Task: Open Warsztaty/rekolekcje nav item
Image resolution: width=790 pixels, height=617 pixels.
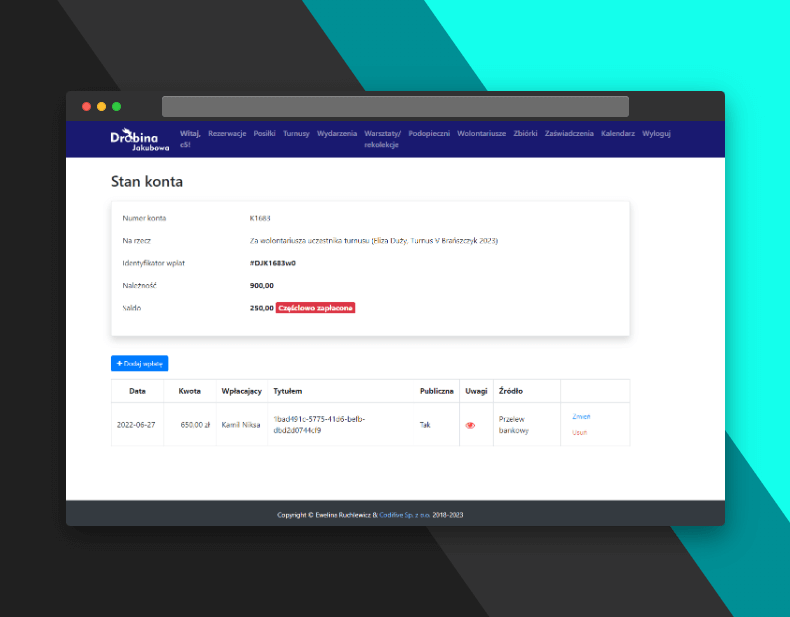Action: (382, 139)
